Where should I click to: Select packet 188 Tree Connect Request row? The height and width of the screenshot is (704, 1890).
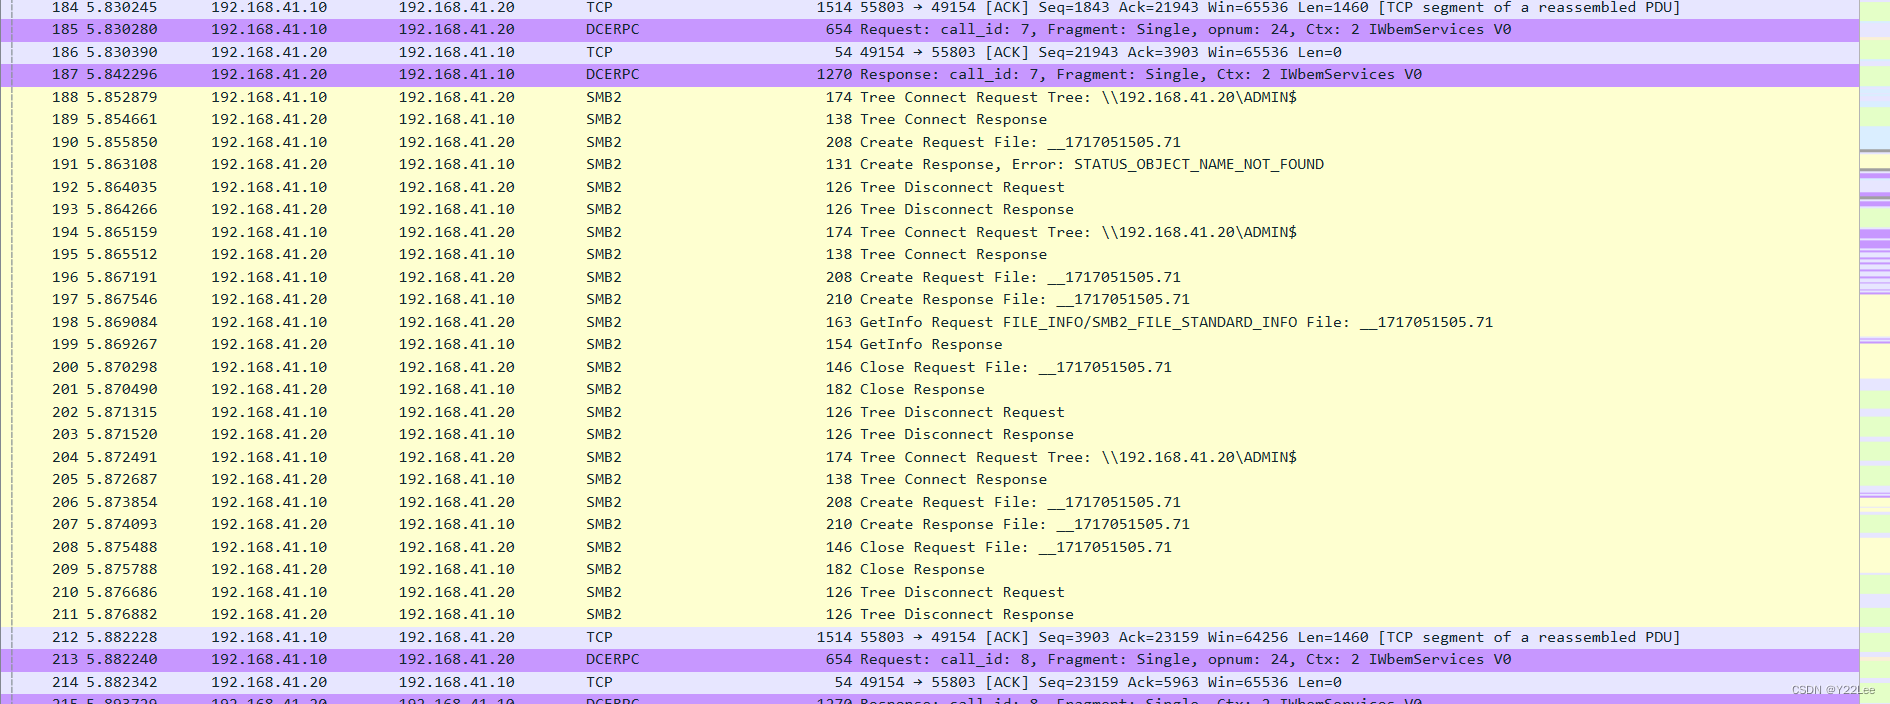[x=930, y=97]
